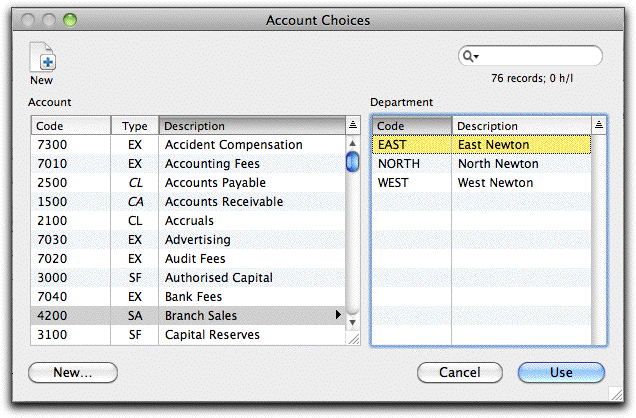Click the Cancel button
636x418 pixels.
click(x=460, y=372)
